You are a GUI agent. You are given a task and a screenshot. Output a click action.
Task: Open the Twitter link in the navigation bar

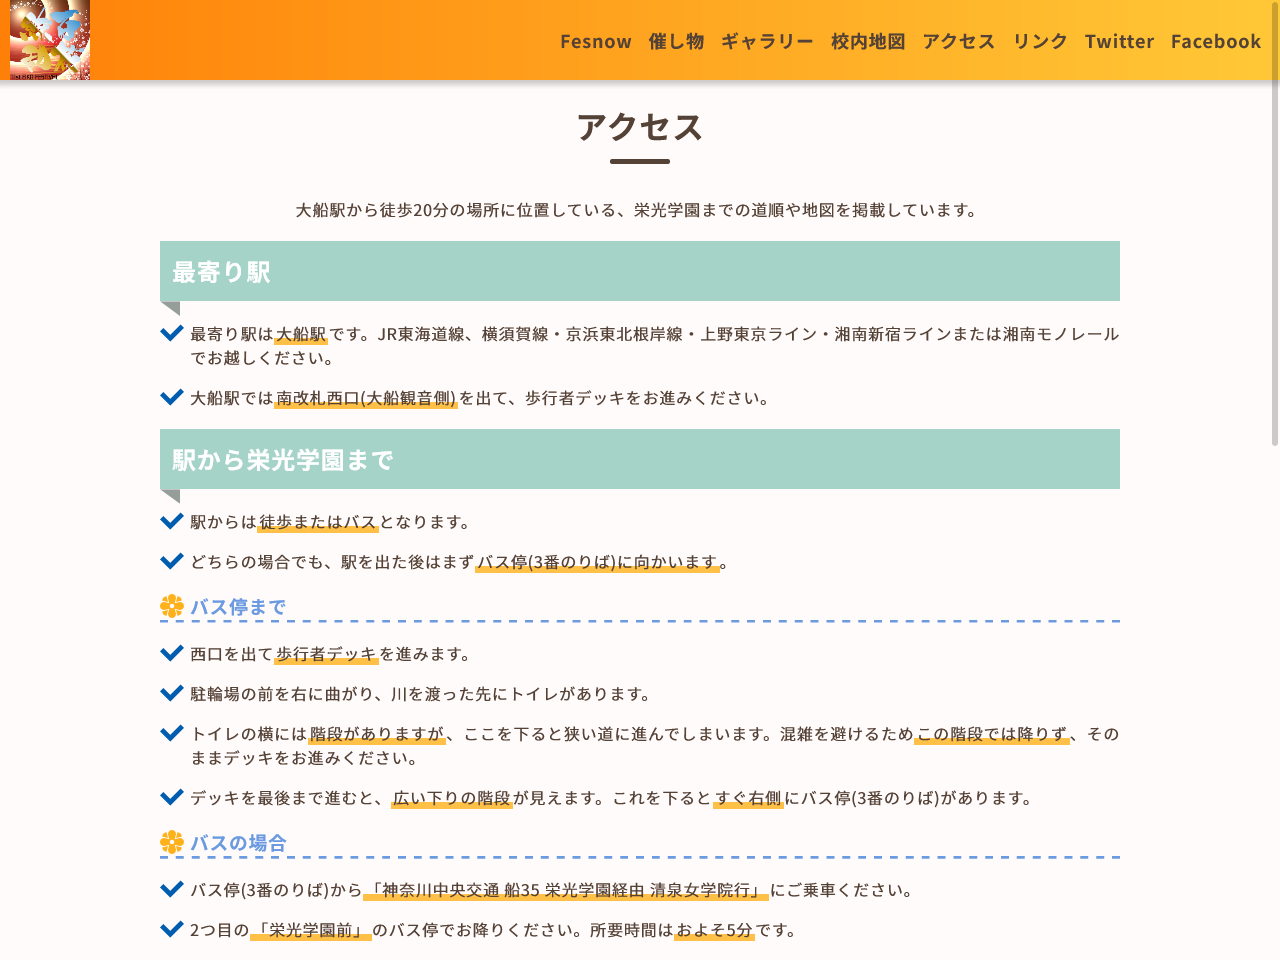(1119, 41)
